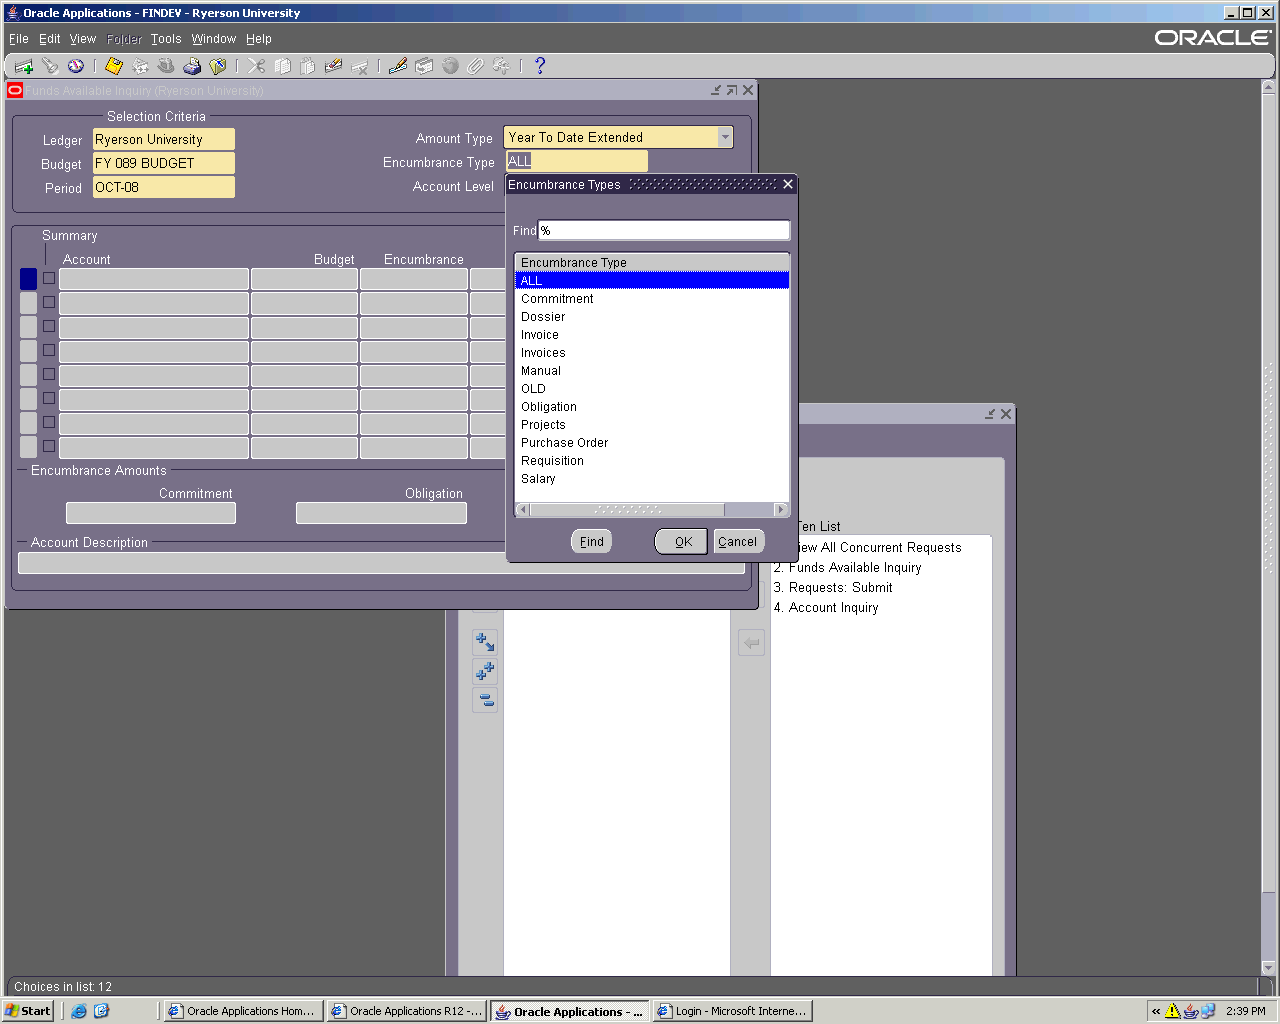The width and height of the screenshot is (1280, 1024).
Task: Open the View menu
Action: tap(83, 39)
